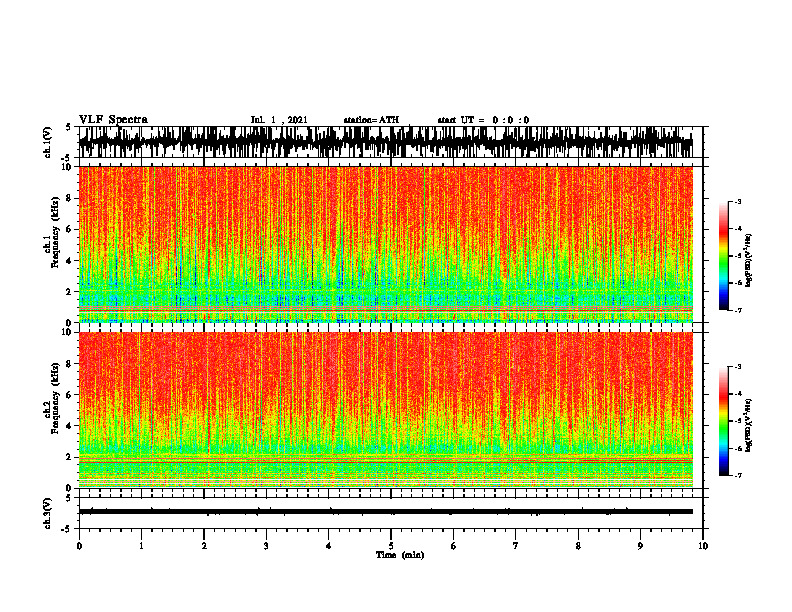Click time axis tick label "3"

click(x=266, y=546)
